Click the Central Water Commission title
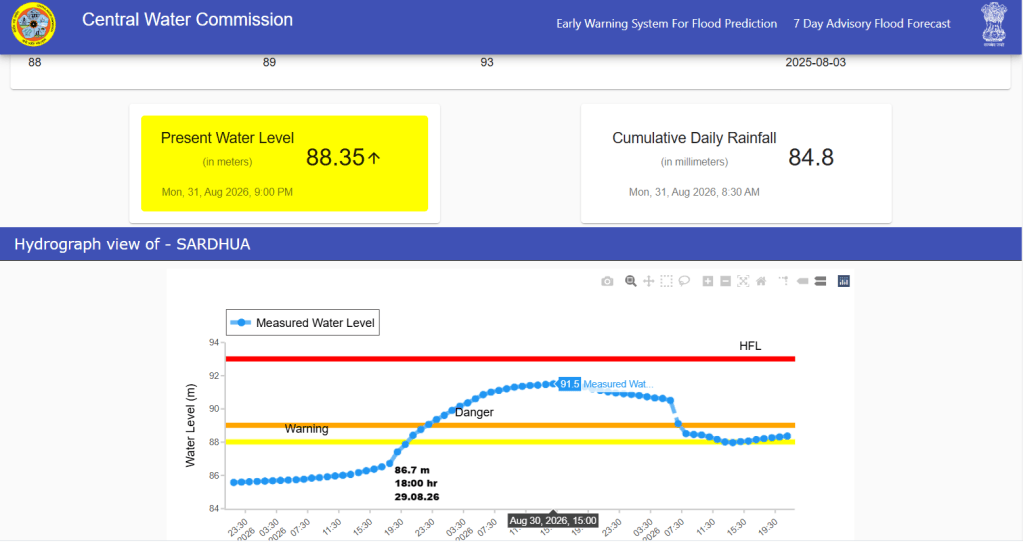Screen dimensions: 1023x545 click(x=187, y=20)
